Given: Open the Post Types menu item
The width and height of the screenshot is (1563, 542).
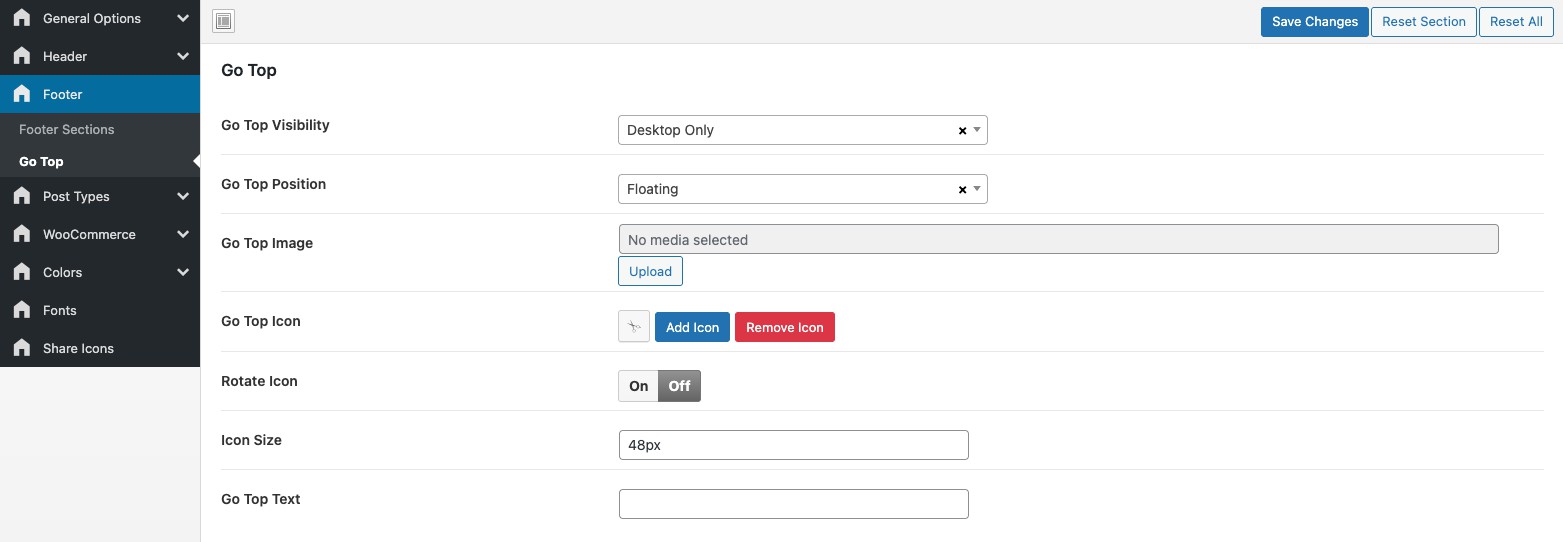Looking at the screenshot, I should click(x=76, y=196).
